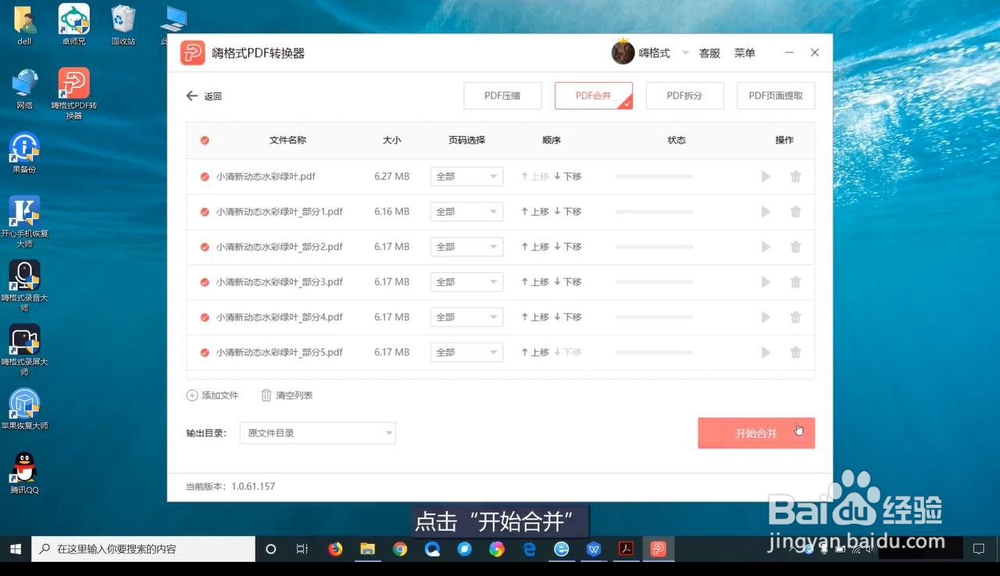This screenshot has height=576, width=1000.
Task: Switch to the PDF拆分 tab
Action: [684, 96]
